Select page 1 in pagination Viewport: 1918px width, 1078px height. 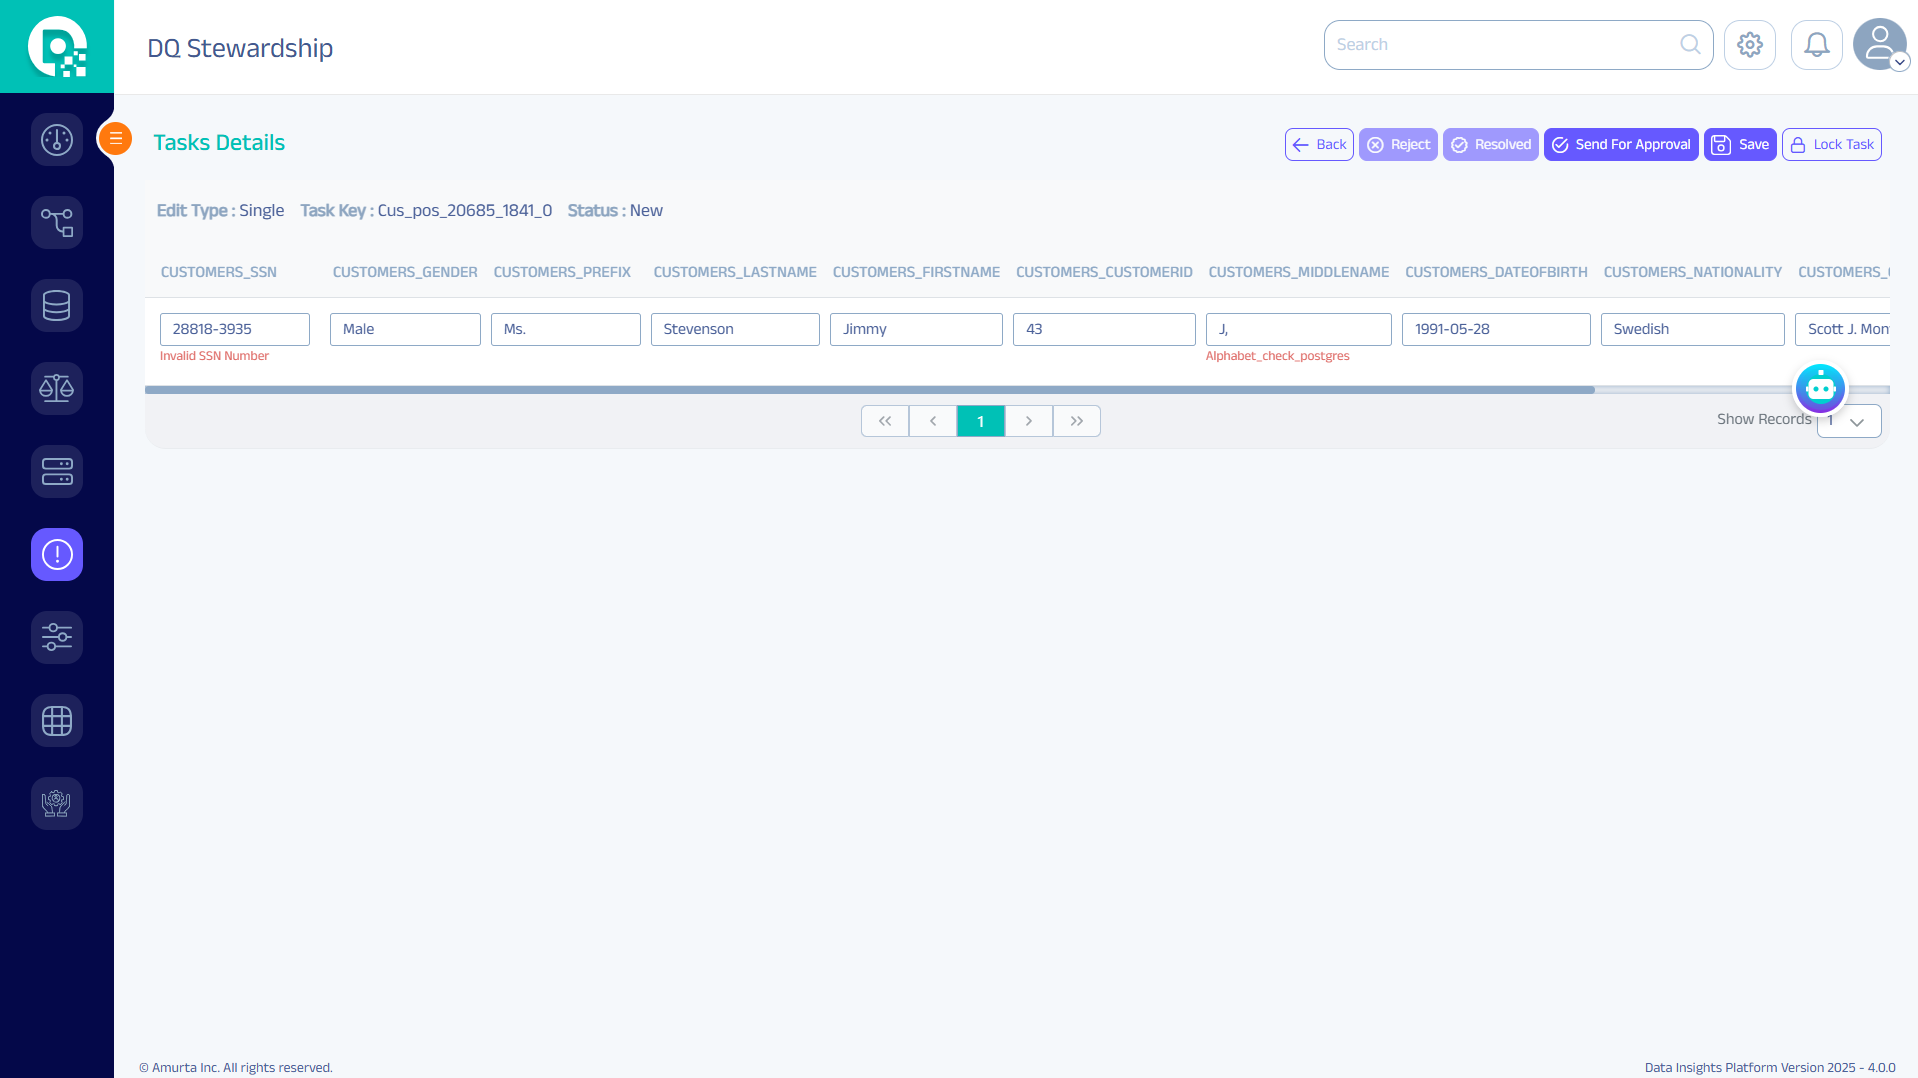(980, 421)
